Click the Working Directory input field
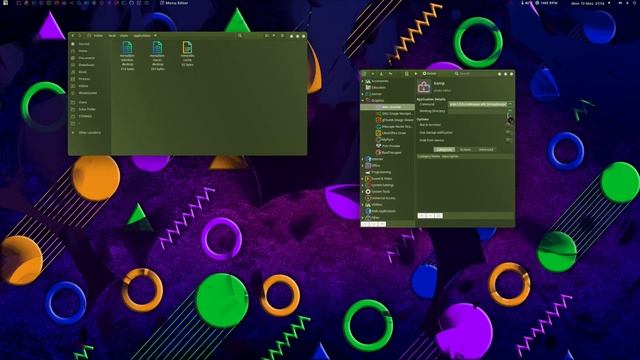 pyautogui.click(x=478, y=111)
